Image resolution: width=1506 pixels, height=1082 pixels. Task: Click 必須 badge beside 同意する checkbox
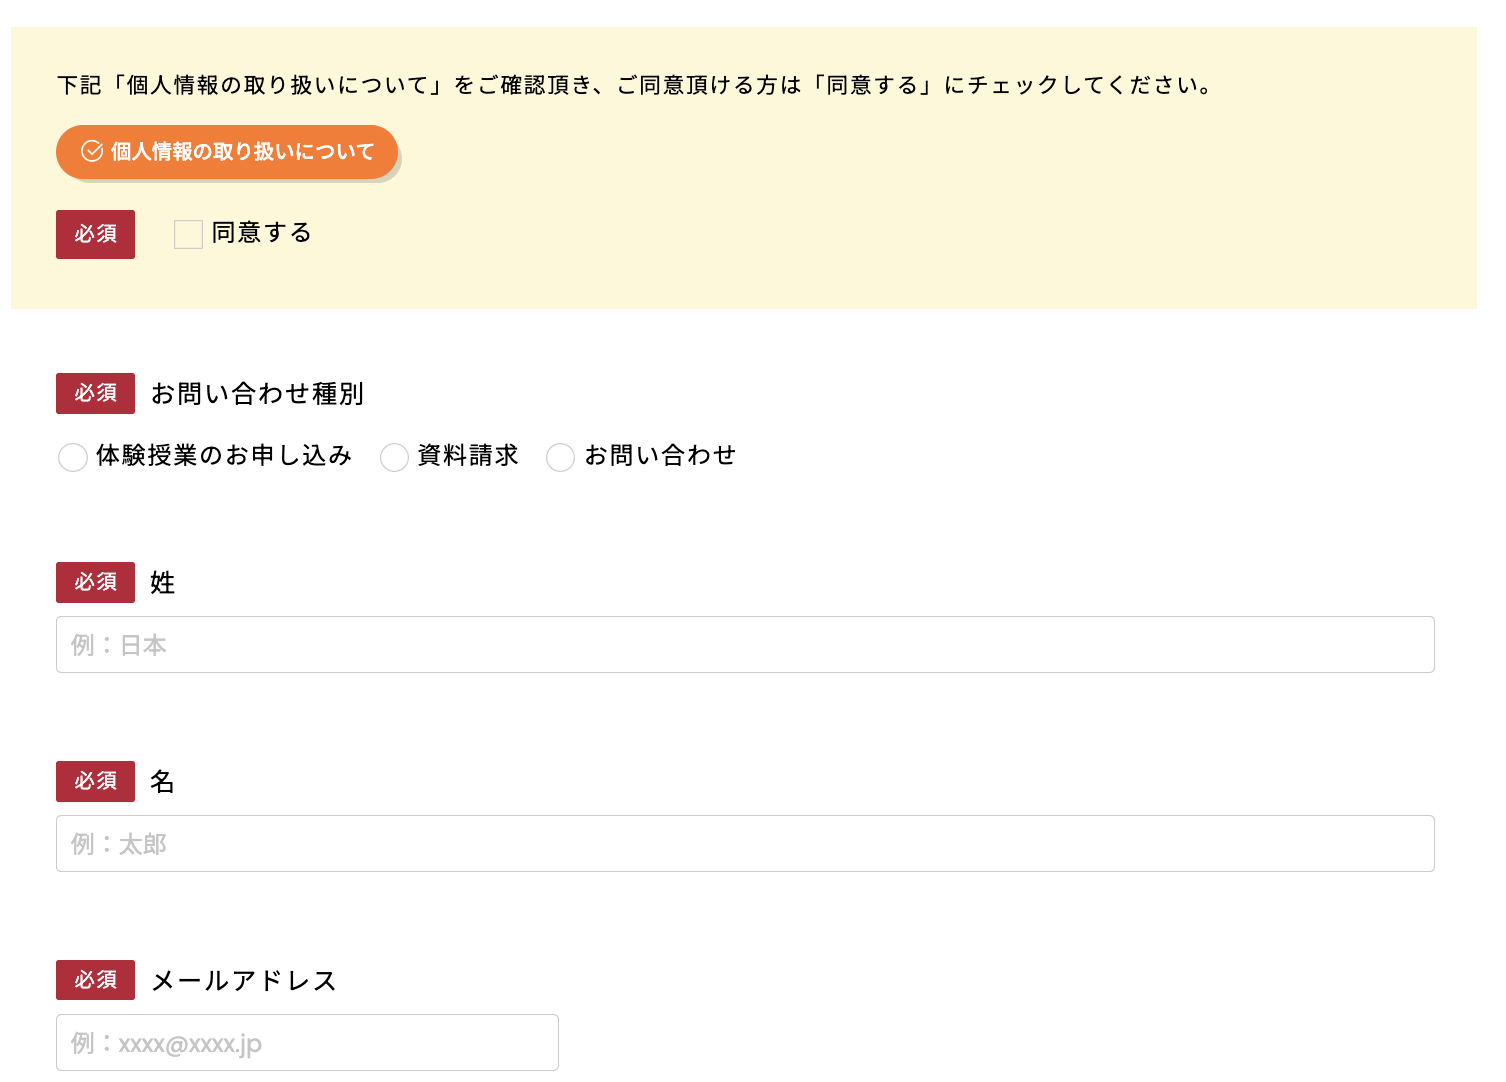click(x=95, y=234)
